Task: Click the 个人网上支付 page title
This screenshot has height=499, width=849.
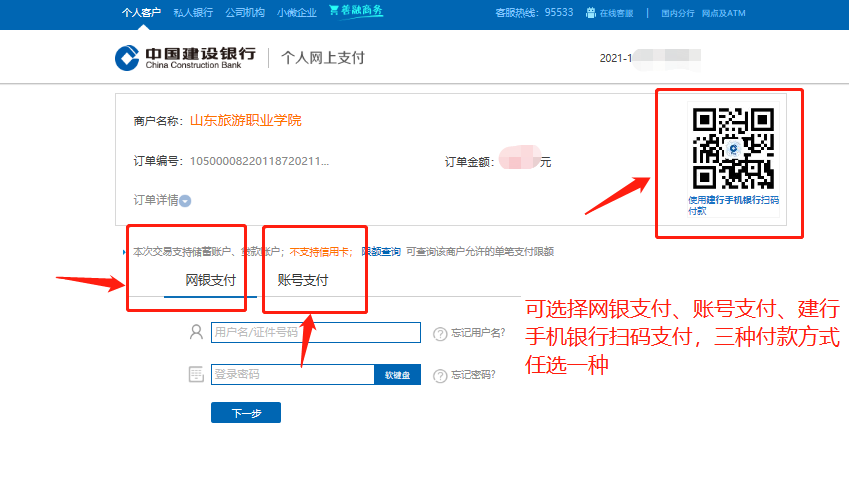Action: tap(323, 57)
